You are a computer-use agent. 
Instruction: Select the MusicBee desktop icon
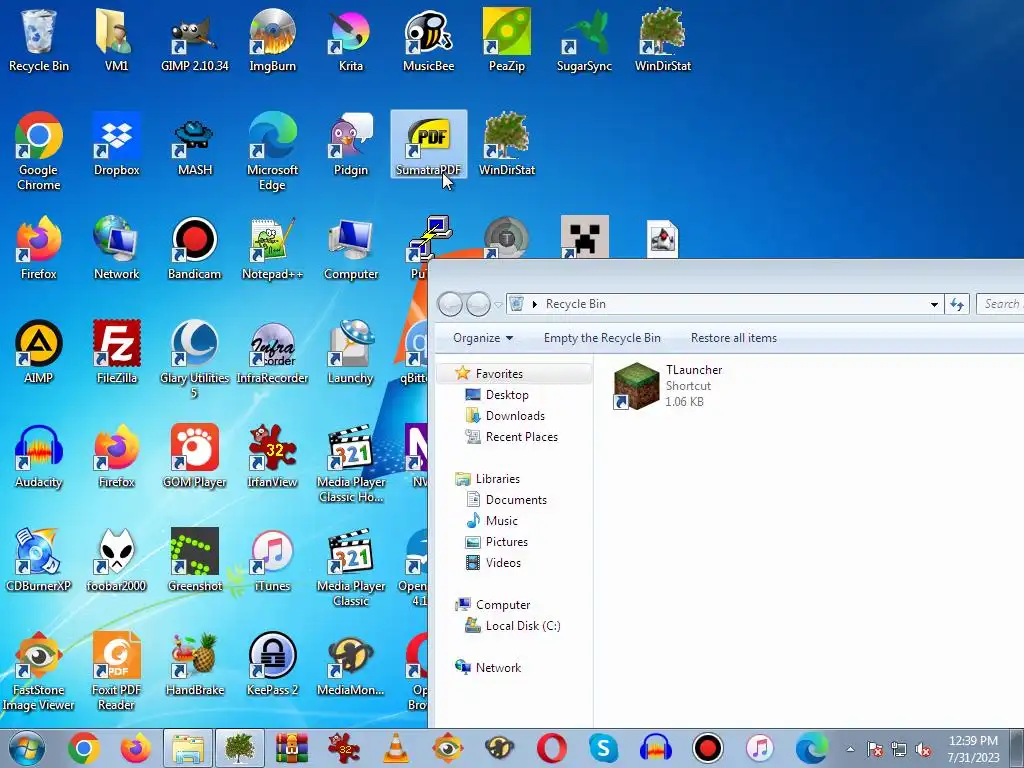[428, 40]
